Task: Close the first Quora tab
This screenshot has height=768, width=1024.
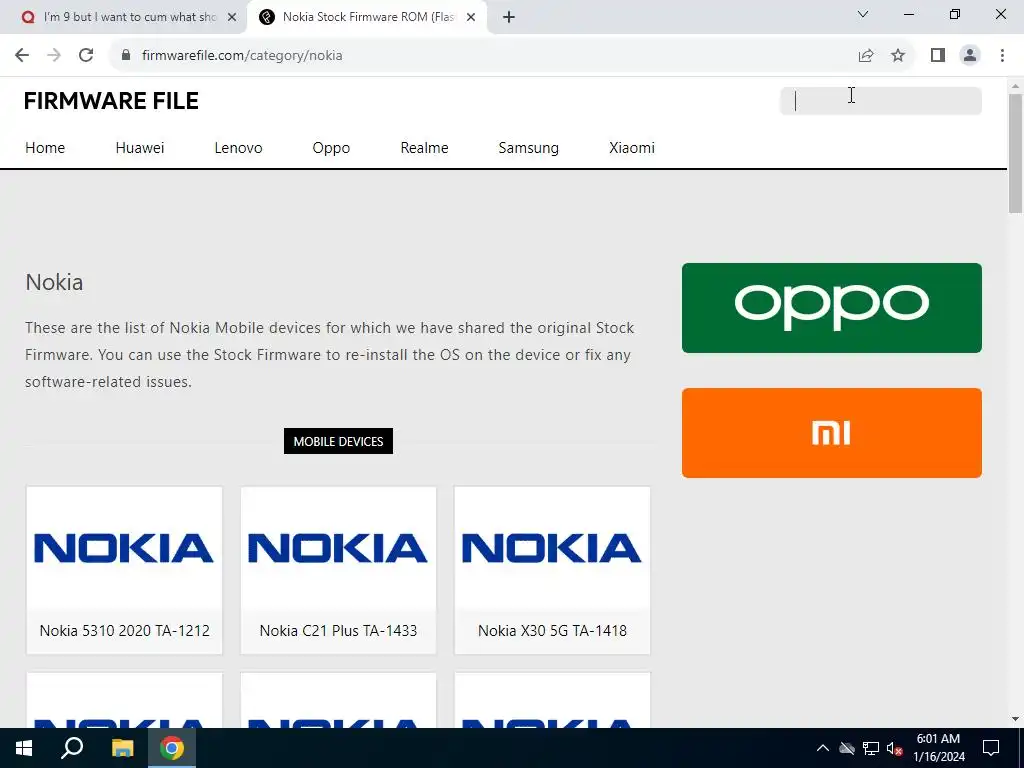Action: 232,18
